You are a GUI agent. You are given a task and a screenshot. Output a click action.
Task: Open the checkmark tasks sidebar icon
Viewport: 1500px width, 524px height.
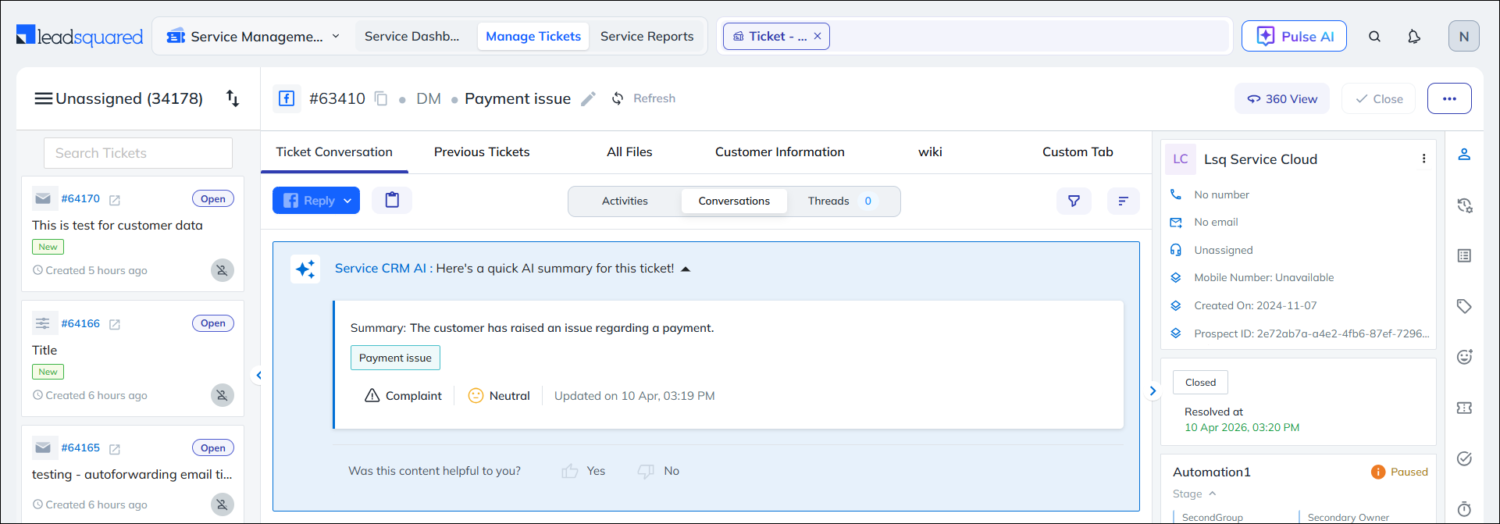pyautogui.click(x=1465, y=459)
